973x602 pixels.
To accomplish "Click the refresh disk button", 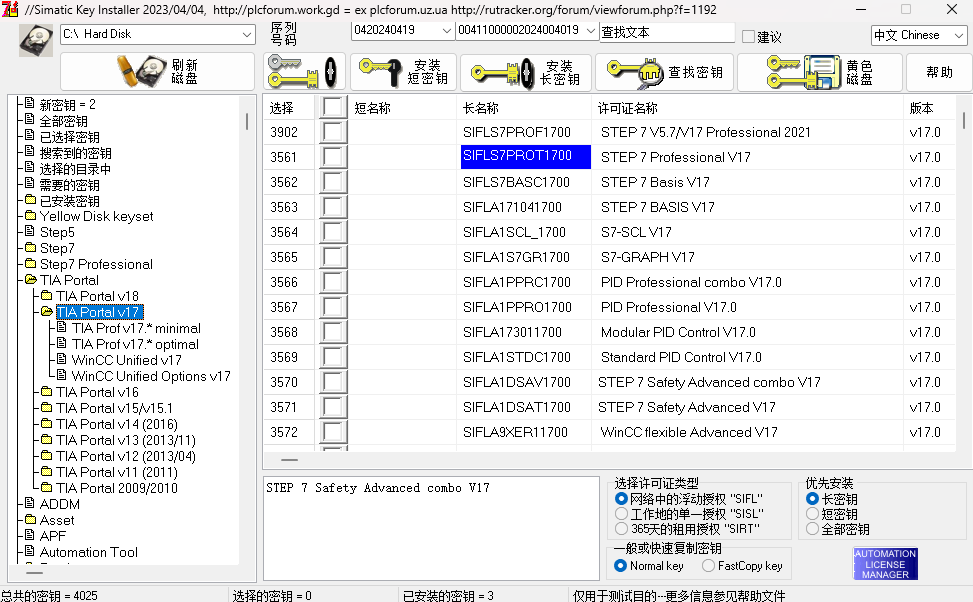I will (x=158, y=71).
